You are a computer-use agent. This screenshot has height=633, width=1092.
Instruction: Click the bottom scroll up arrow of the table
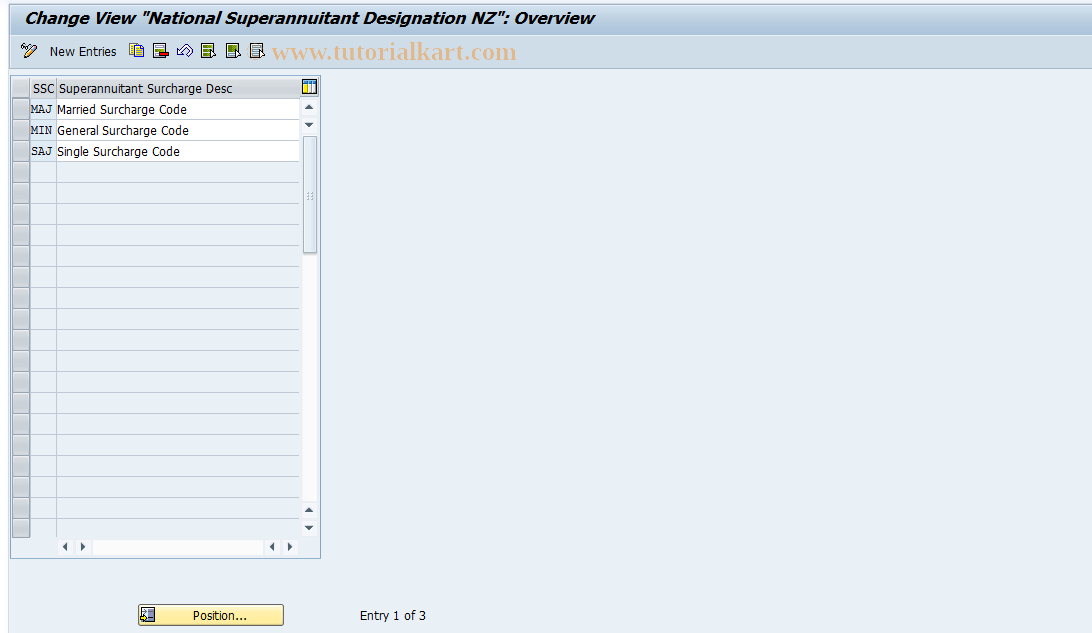[309, 510]
